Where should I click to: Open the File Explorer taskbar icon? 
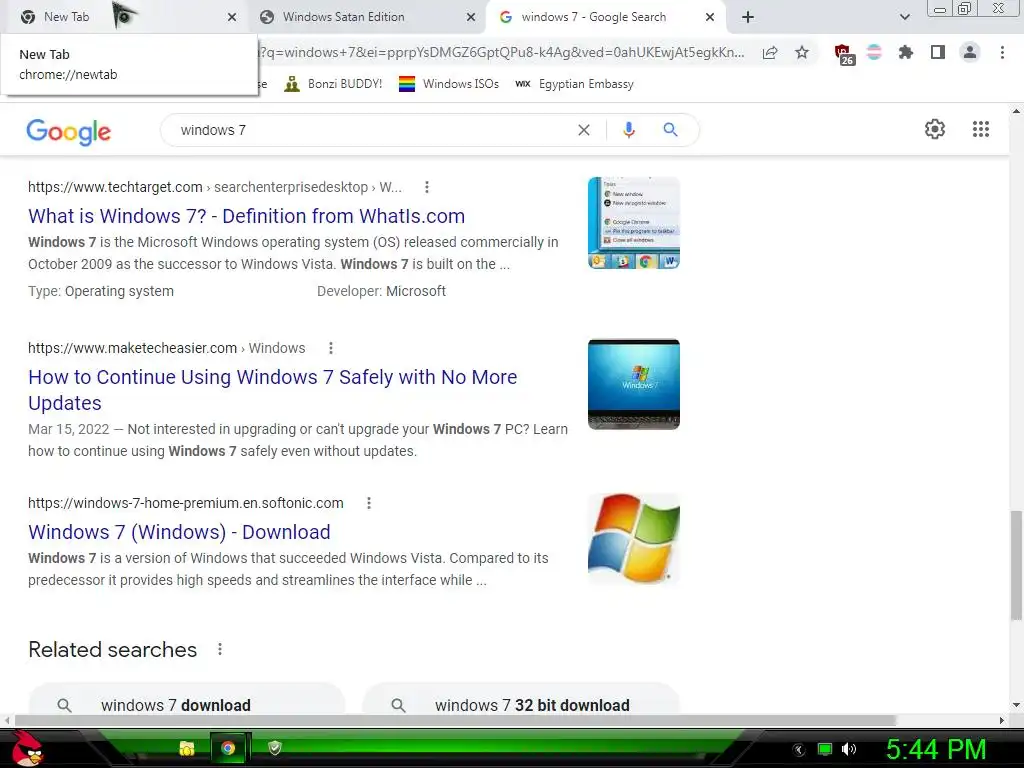[x=187, y=748]
